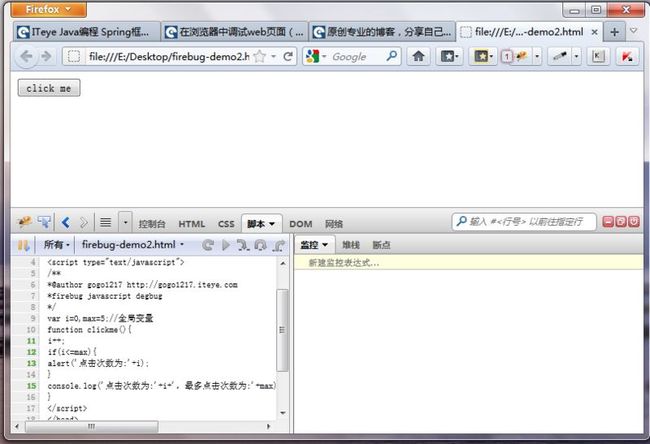Switch to the 原创专业的博客 tab
This screenshot has width=650, height=444.
(382, 32)
